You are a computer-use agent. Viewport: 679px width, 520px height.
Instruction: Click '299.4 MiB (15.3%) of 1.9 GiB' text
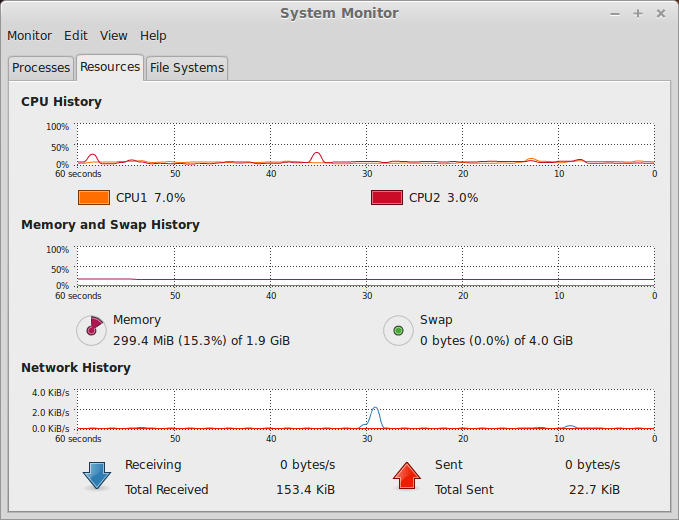pyautogui.click(x=201, y=341)
